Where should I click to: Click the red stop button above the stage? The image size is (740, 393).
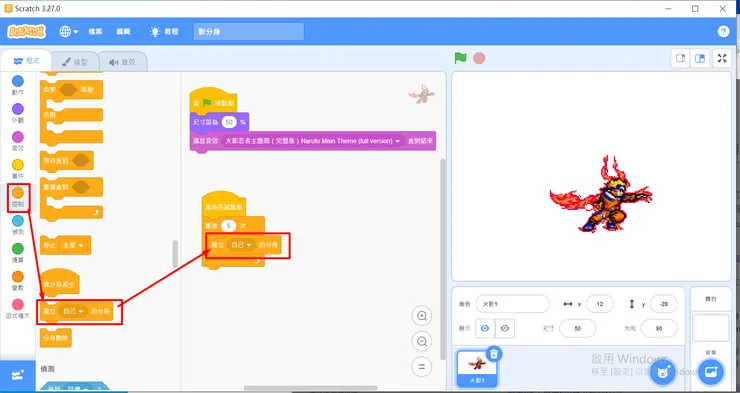click(x=479, y=58)
